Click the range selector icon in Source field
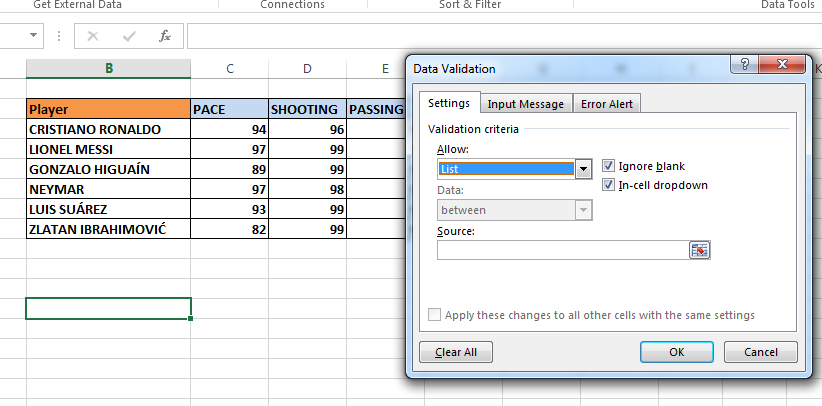 click(x=699, y=250)
